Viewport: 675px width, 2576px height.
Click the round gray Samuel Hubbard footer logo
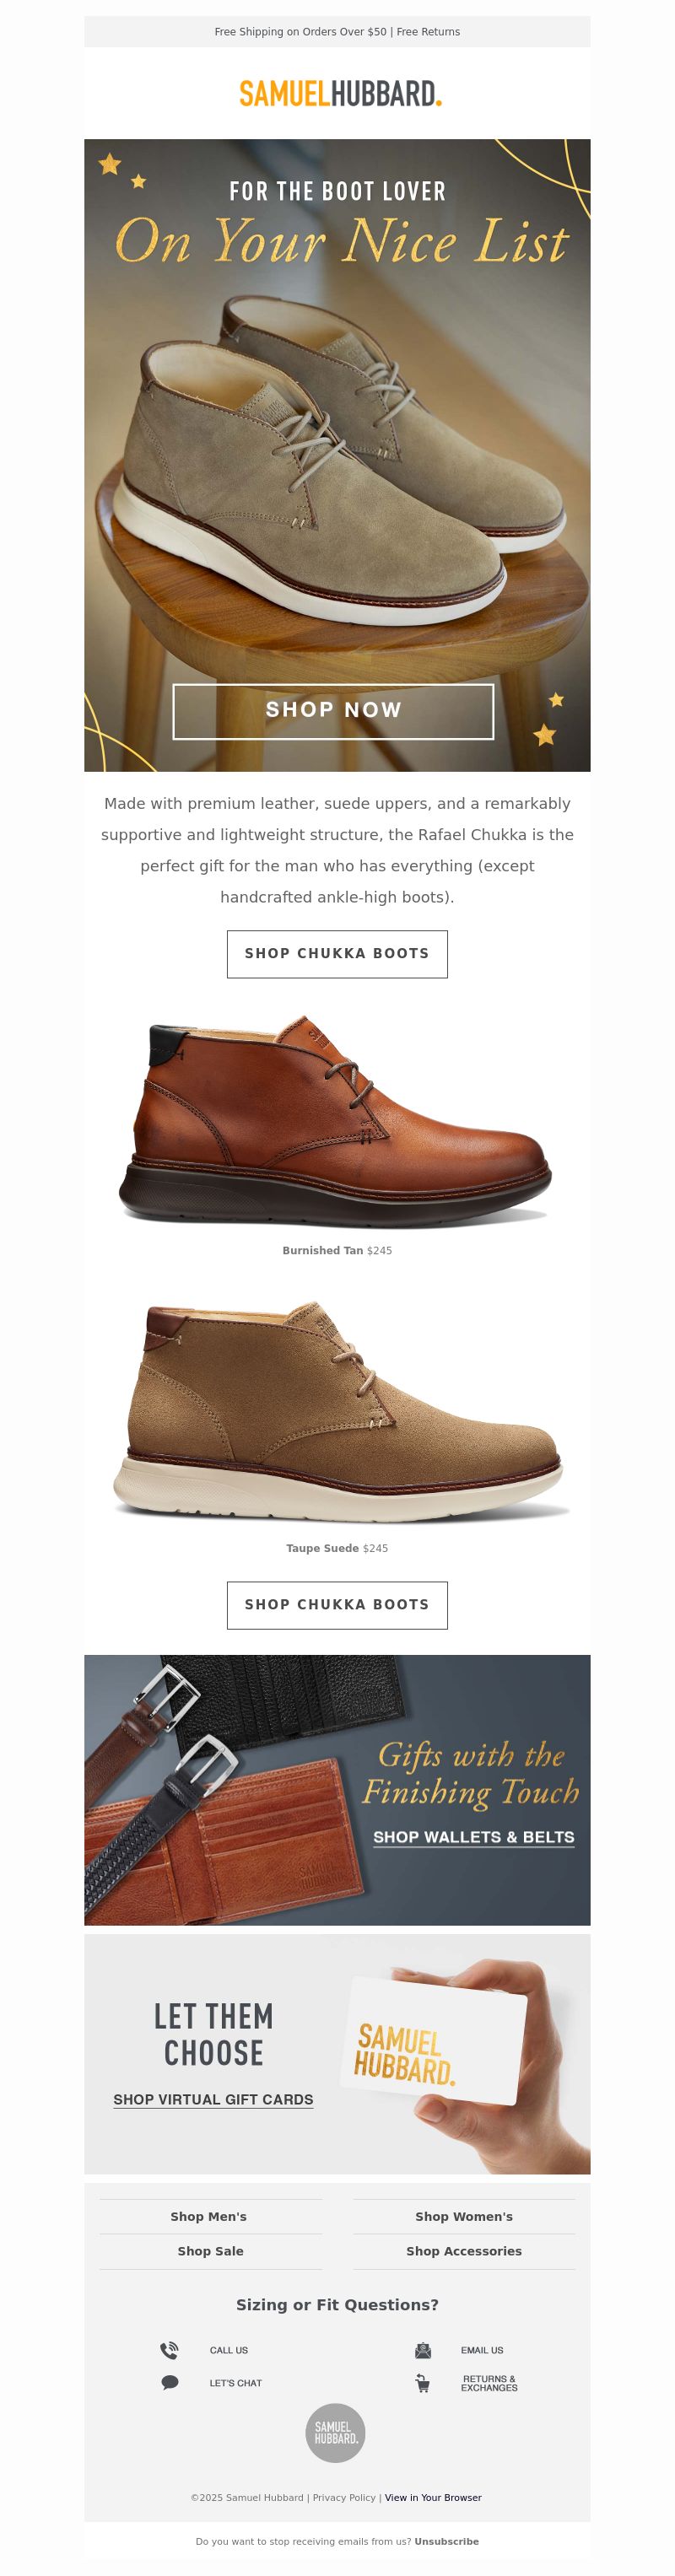click(336, 2433)
